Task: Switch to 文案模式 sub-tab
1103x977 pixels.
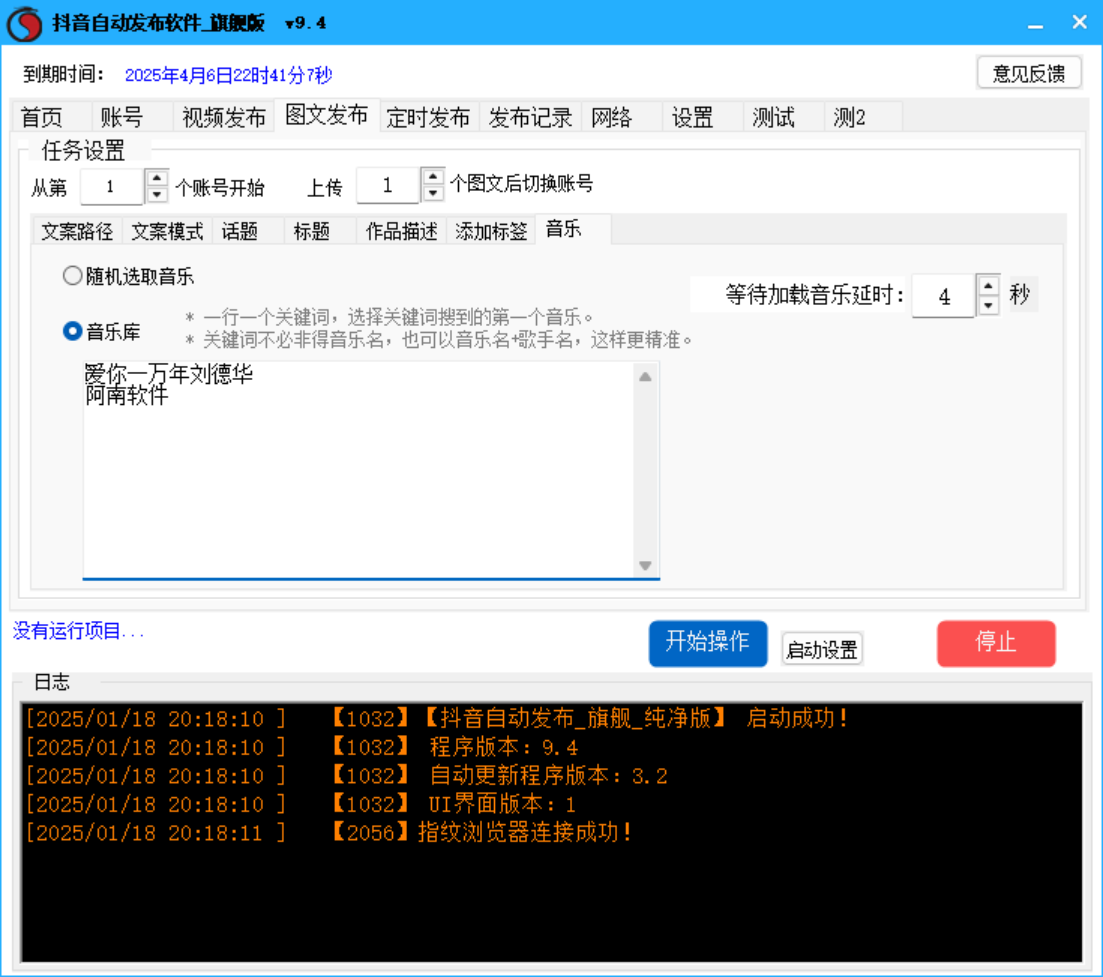Action: point(167,231)
